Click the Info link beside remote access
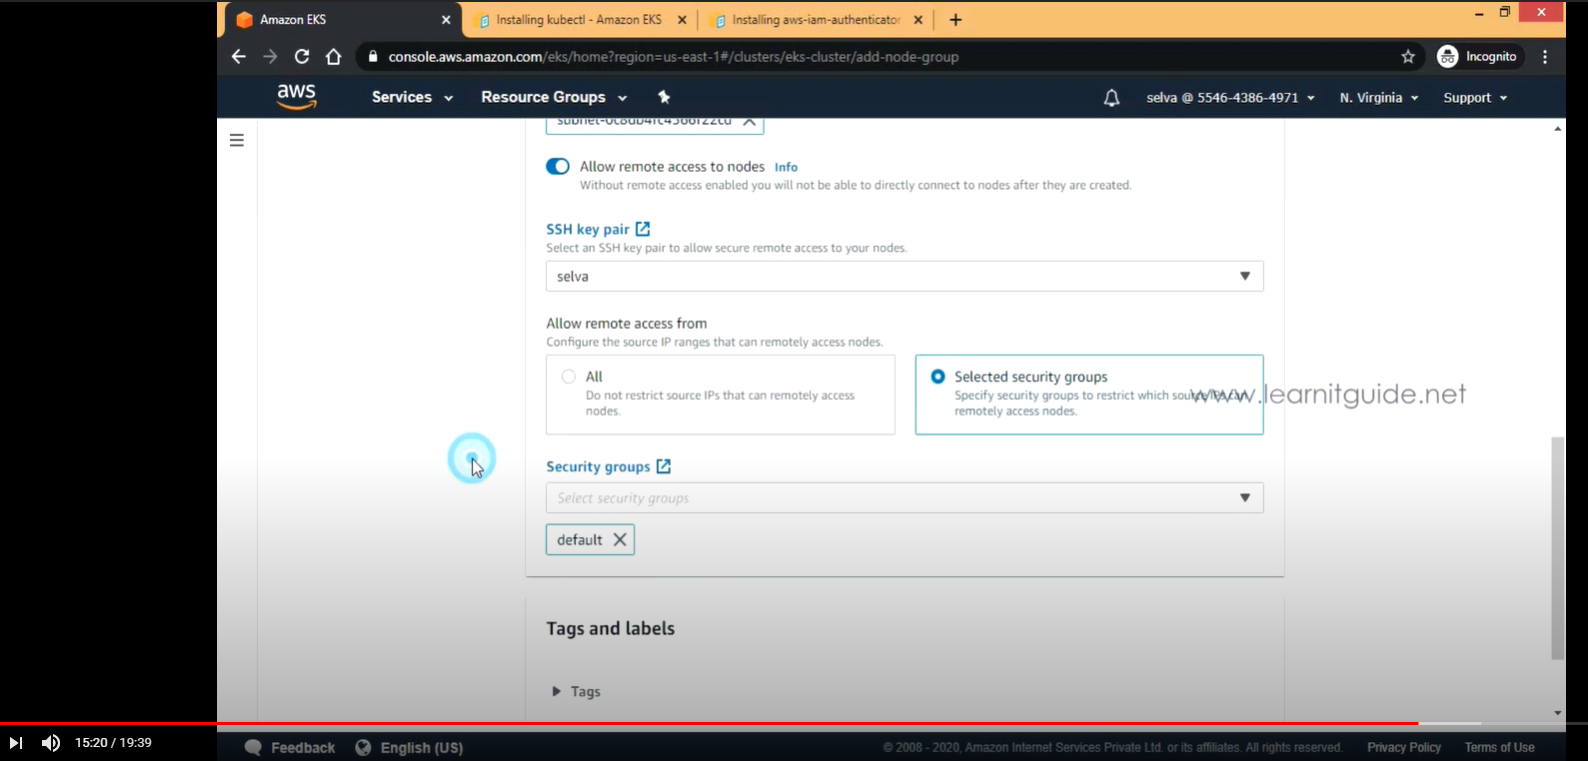1588x761 pixels. (786, 168)
